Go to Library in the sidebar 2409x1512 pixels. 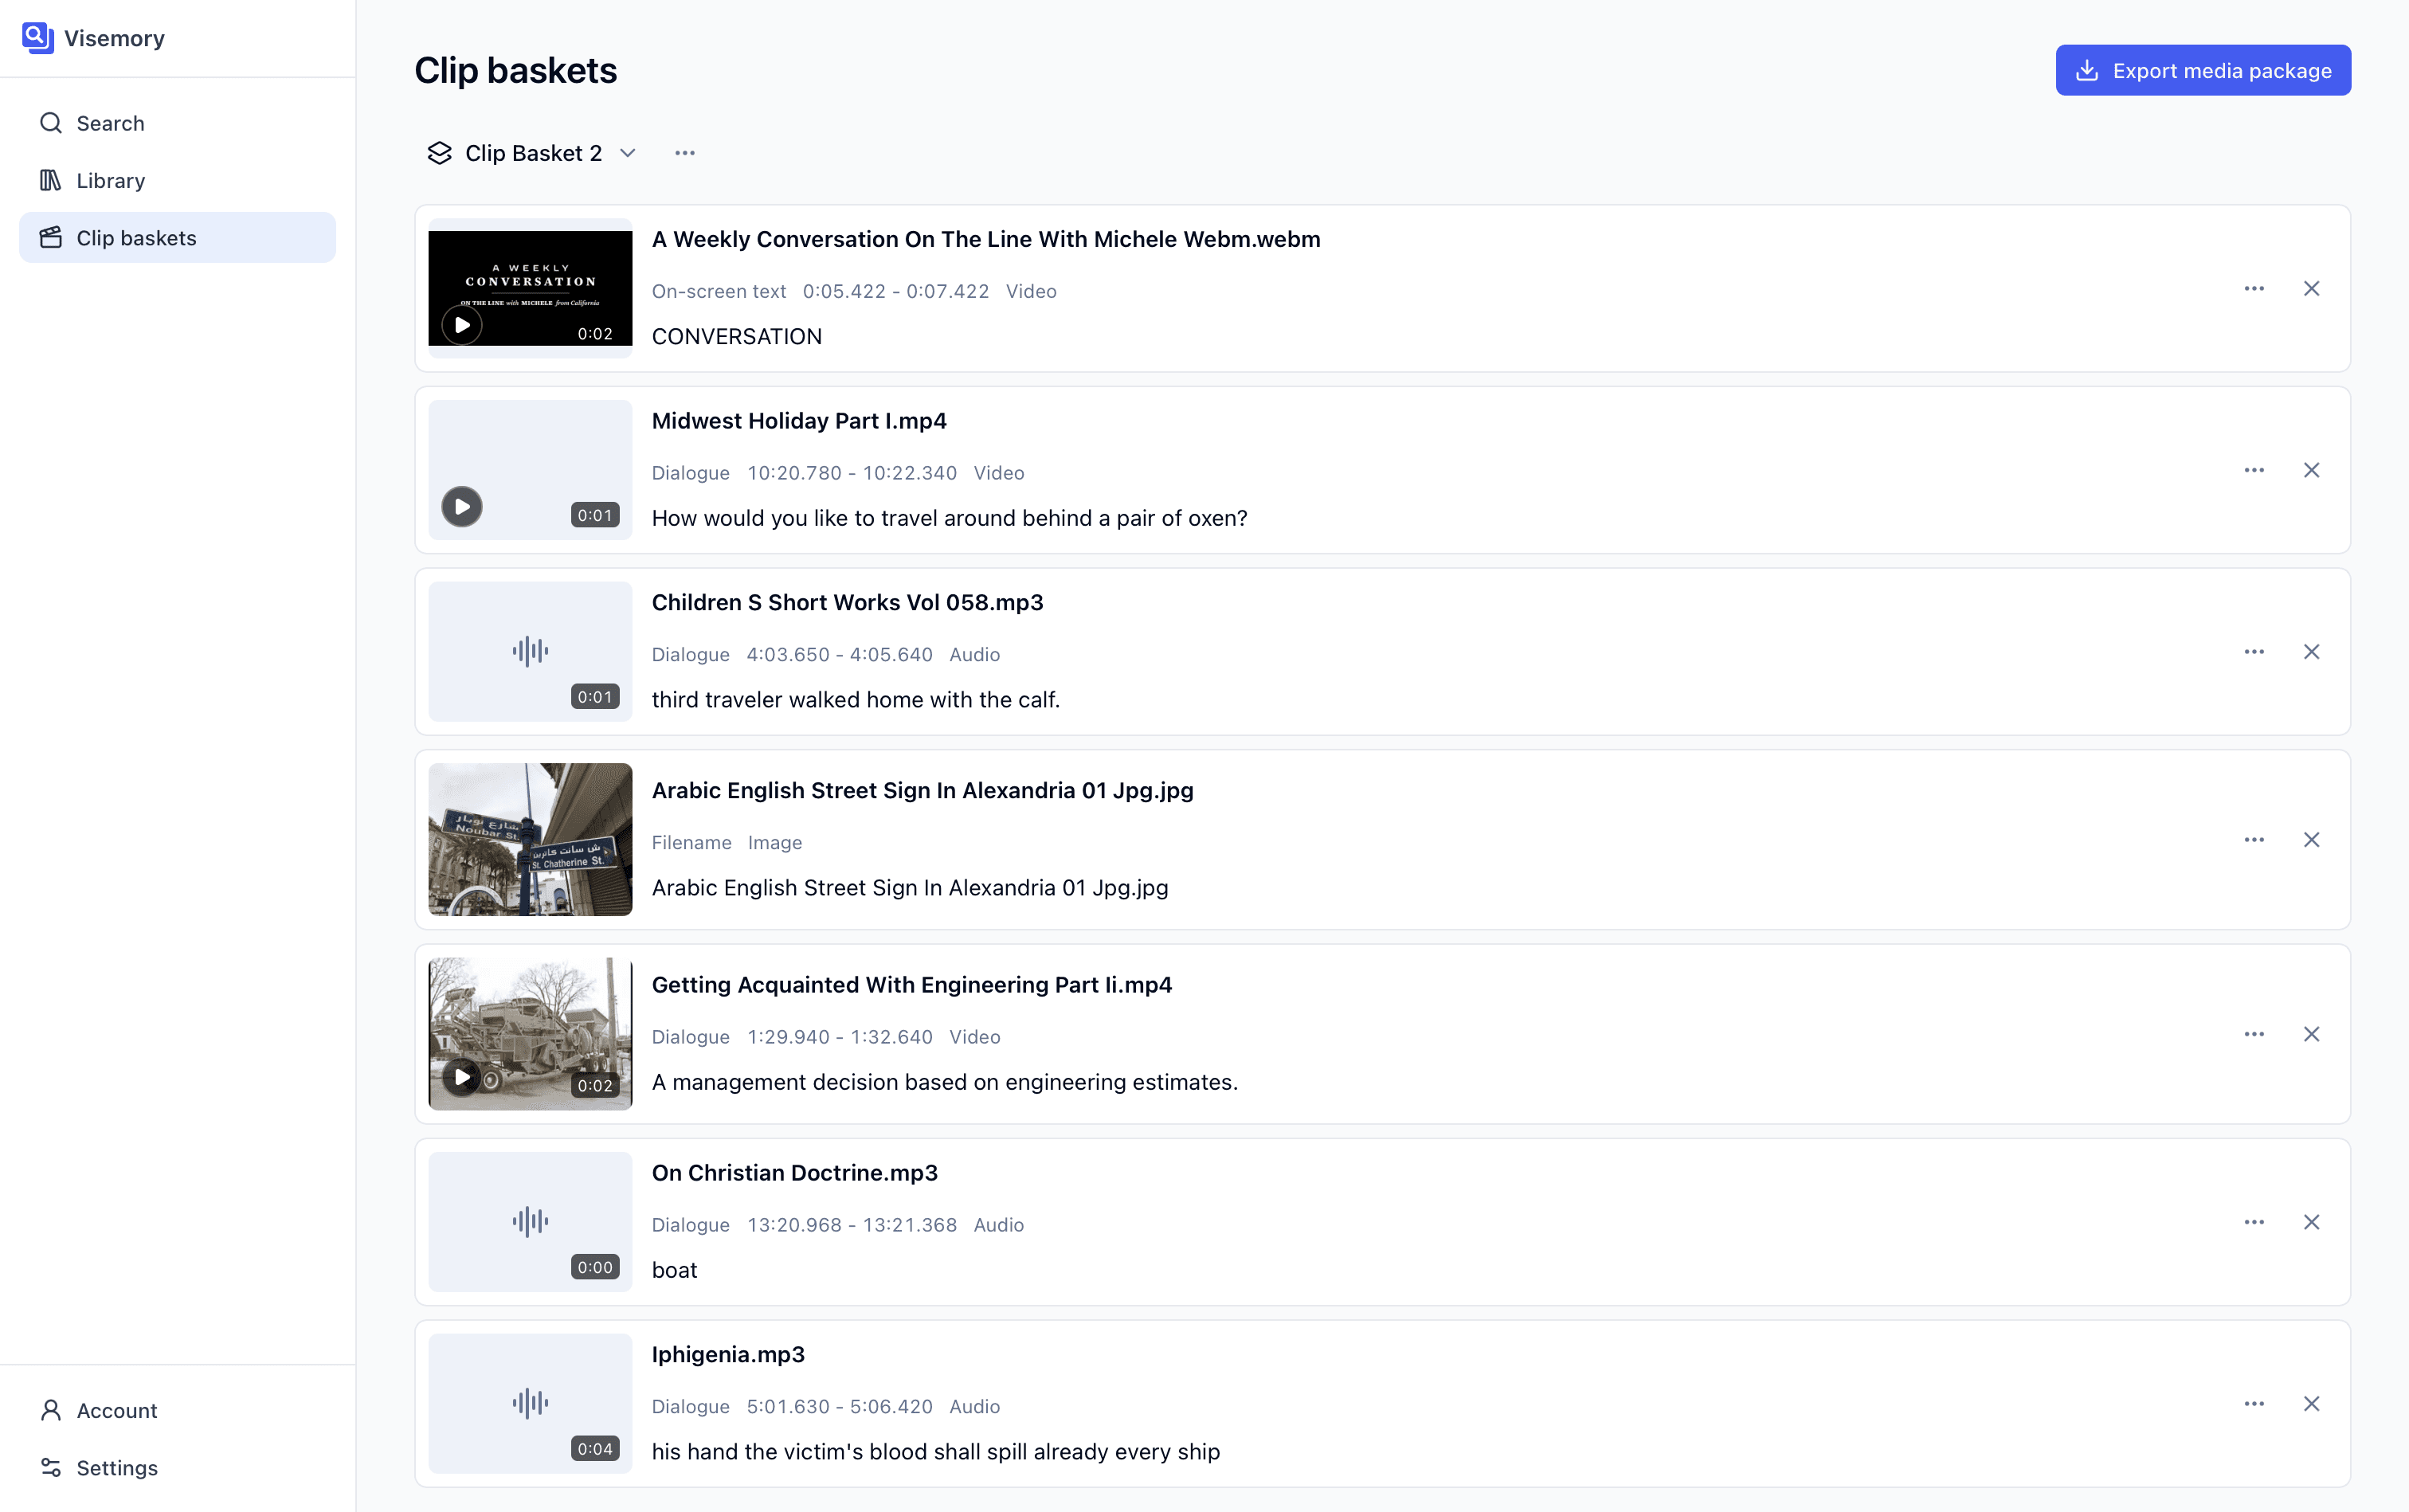177,180
